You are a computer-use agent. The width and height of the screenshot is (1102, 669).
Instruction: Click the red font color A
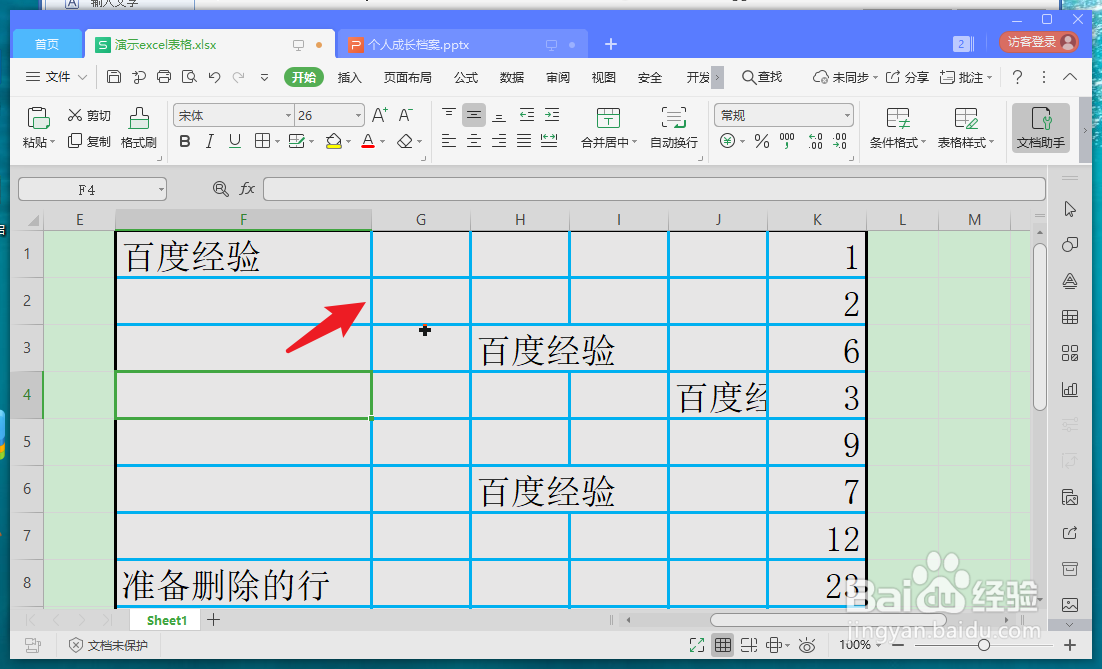point(368,141)
